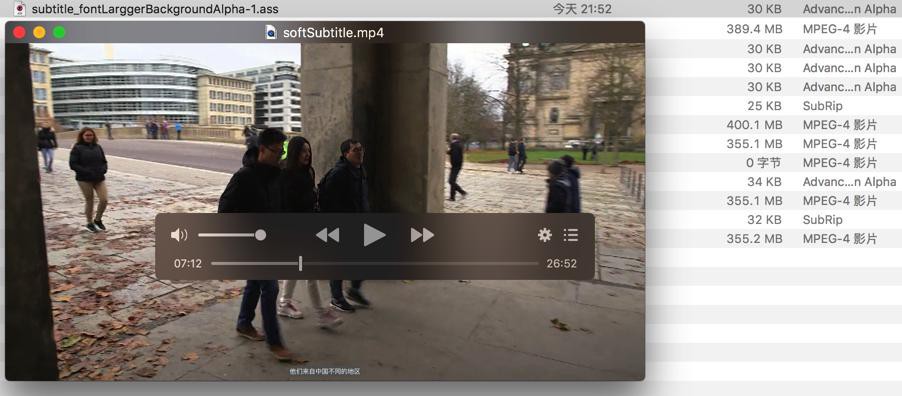This screenshot has height=396, width=902.
Task: Click the elapsed time 07:12 label
Action: 188,264
